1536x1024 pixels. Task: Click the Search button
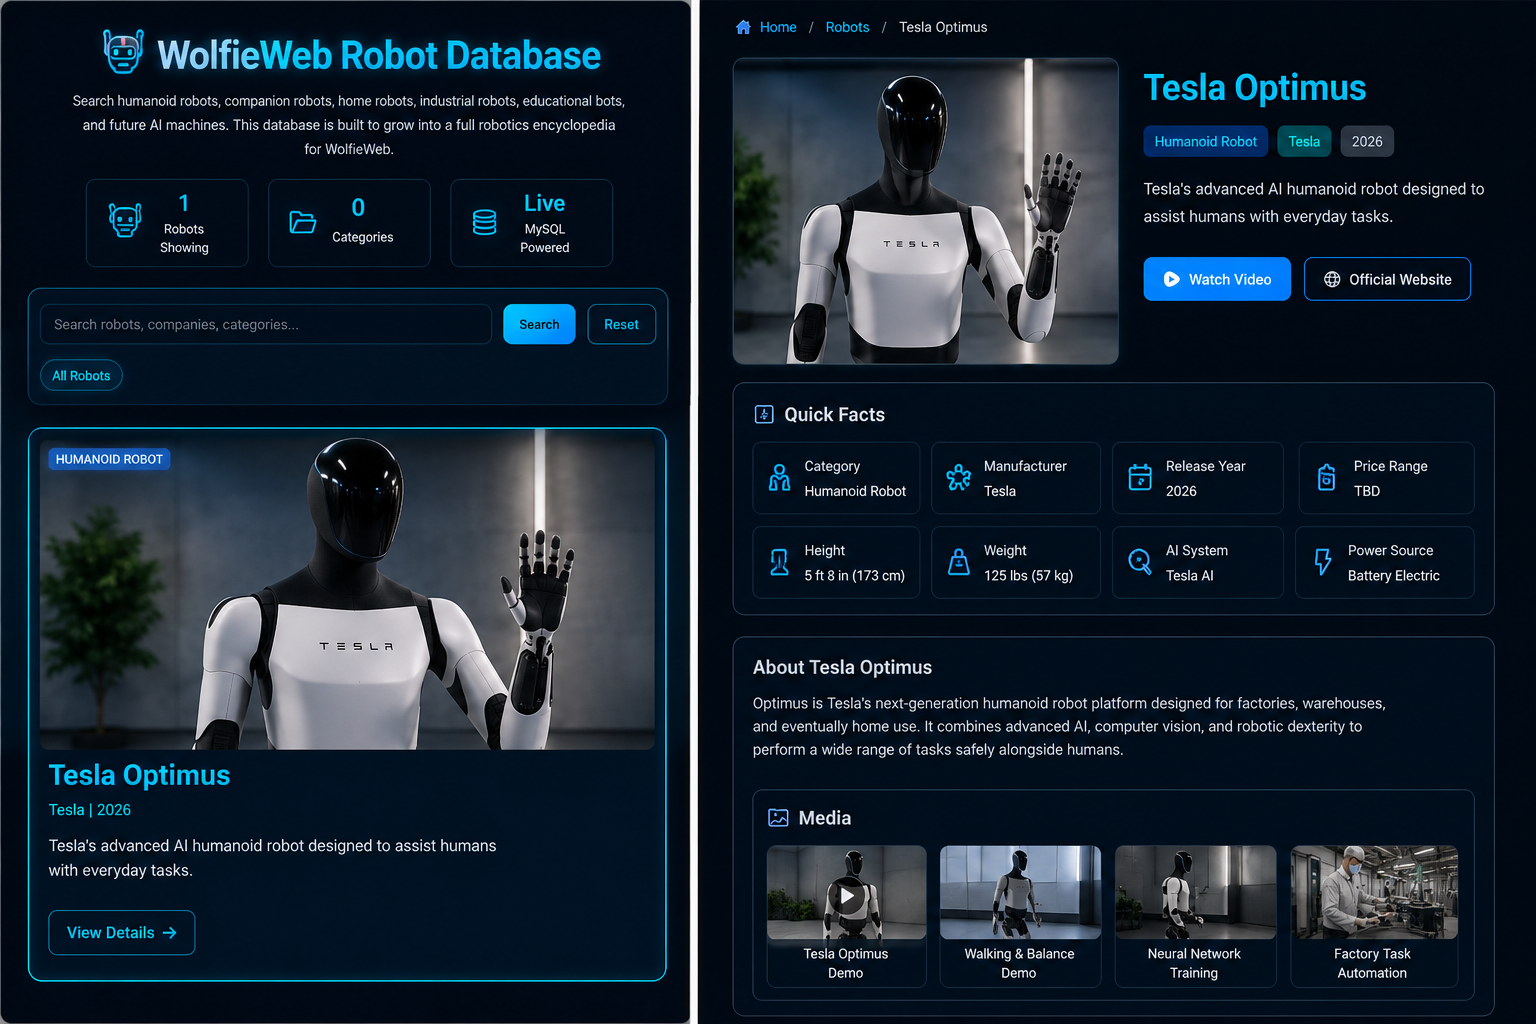pos(539,324)
